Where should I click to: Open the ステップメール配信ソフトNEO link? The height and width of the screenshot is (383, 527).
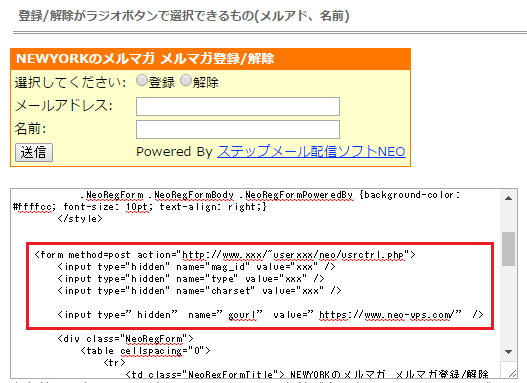click(311, 152)
